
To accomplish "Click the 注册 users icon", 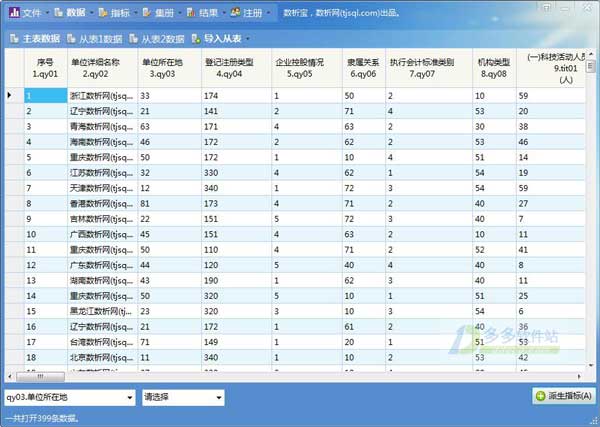I will coord(235,12).
